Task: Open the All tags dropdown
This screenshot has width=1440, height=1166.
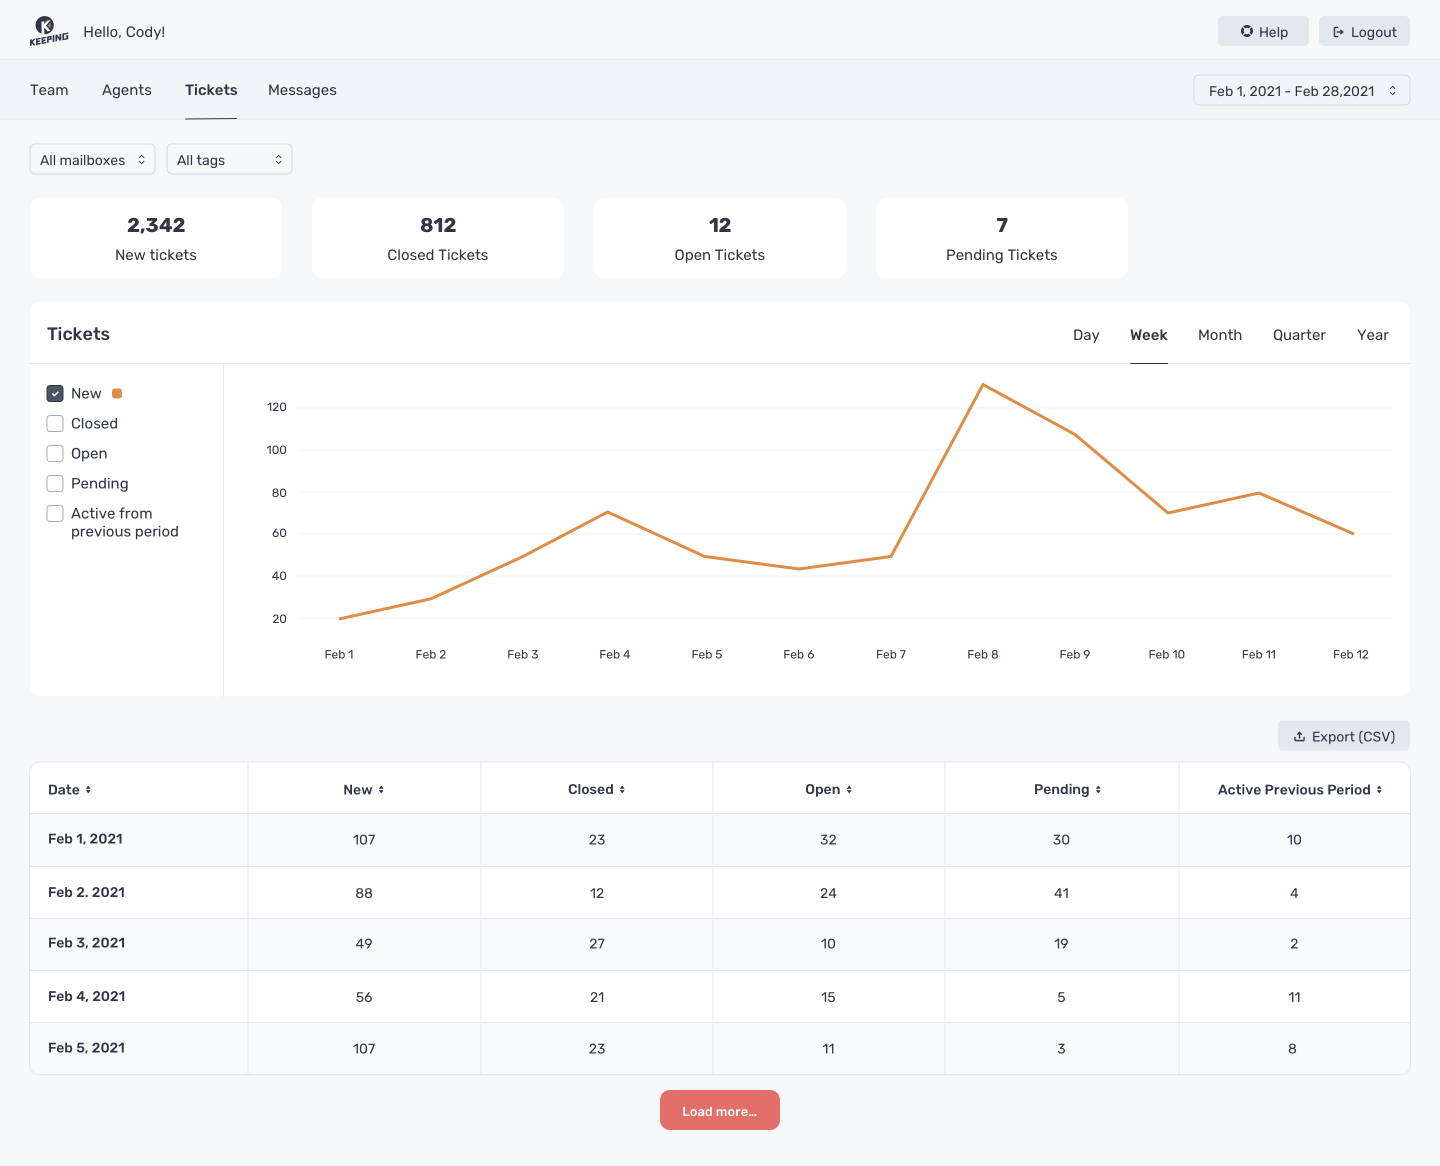Action: click(229, 160)
